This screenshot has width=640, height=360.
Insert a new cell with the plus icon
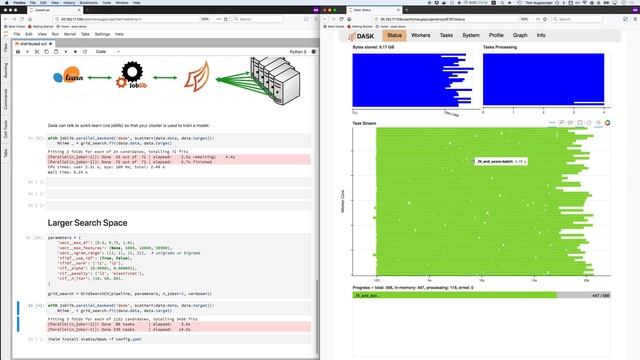27,52
